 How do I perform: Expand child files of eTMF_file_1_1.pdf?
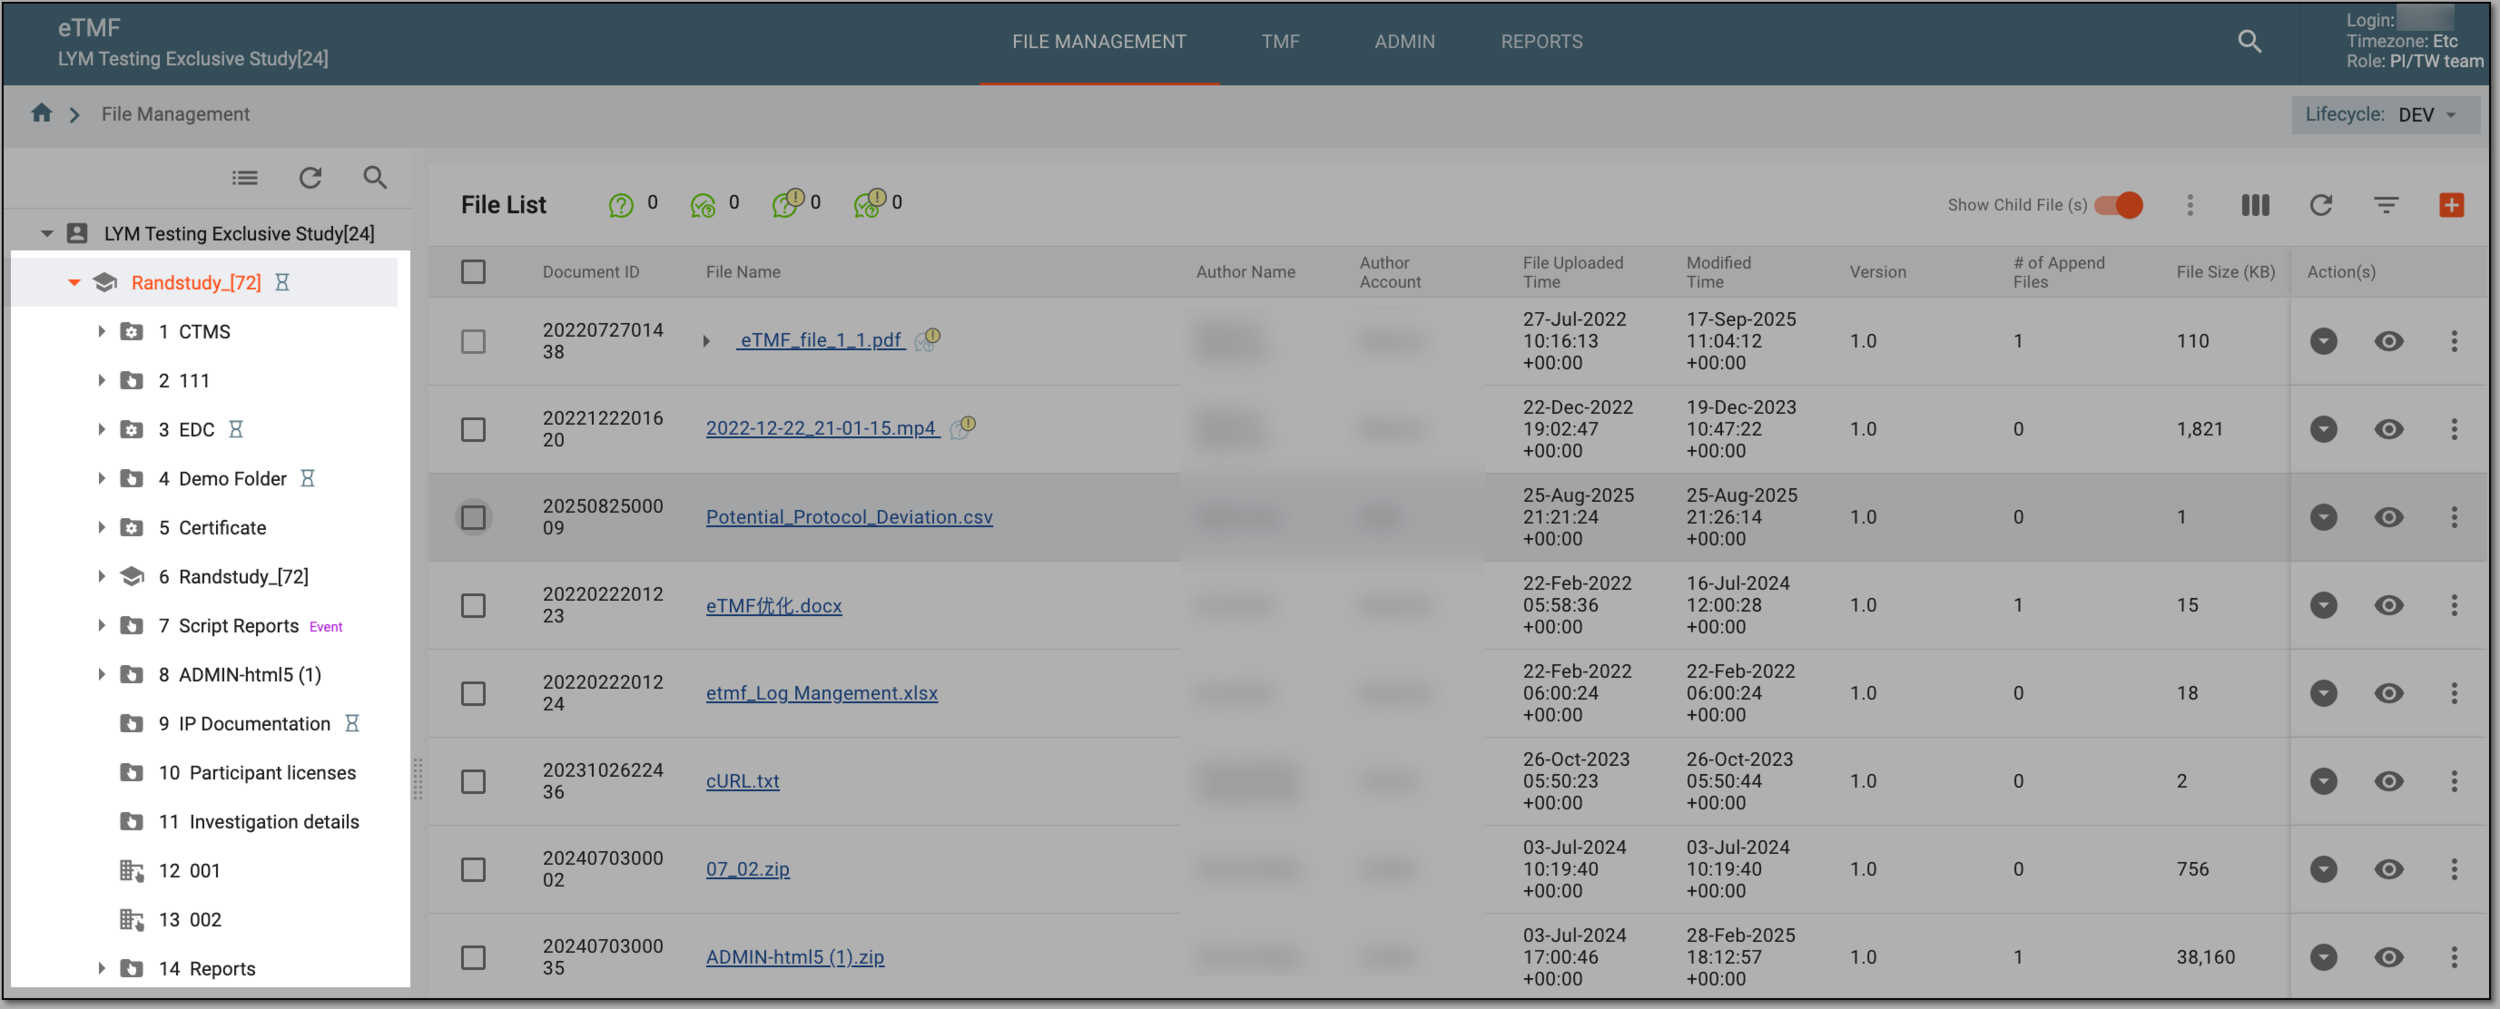(706, 341)
